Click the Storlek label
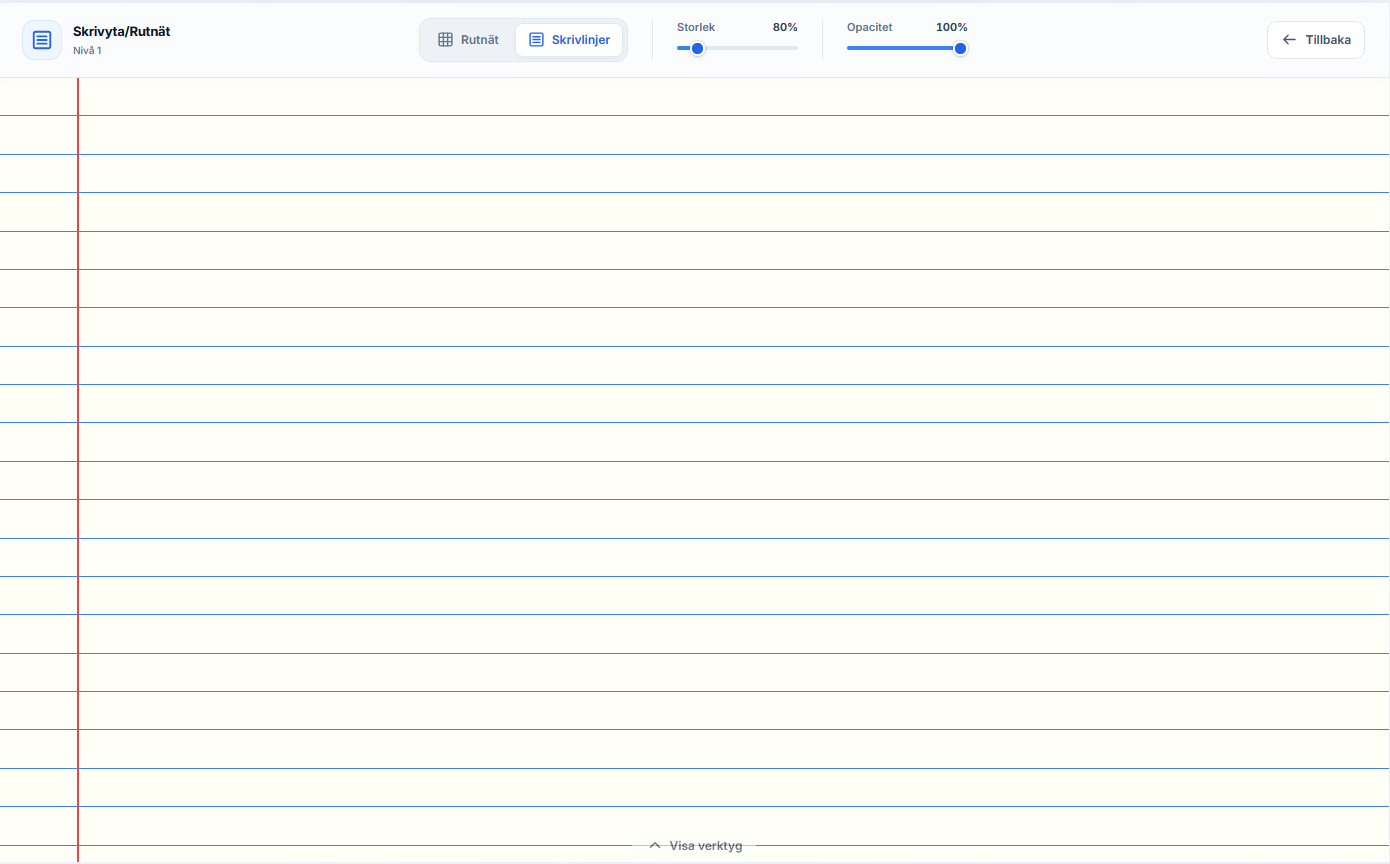Screen dimensions: 1390x864 click(x=696, y=27)
